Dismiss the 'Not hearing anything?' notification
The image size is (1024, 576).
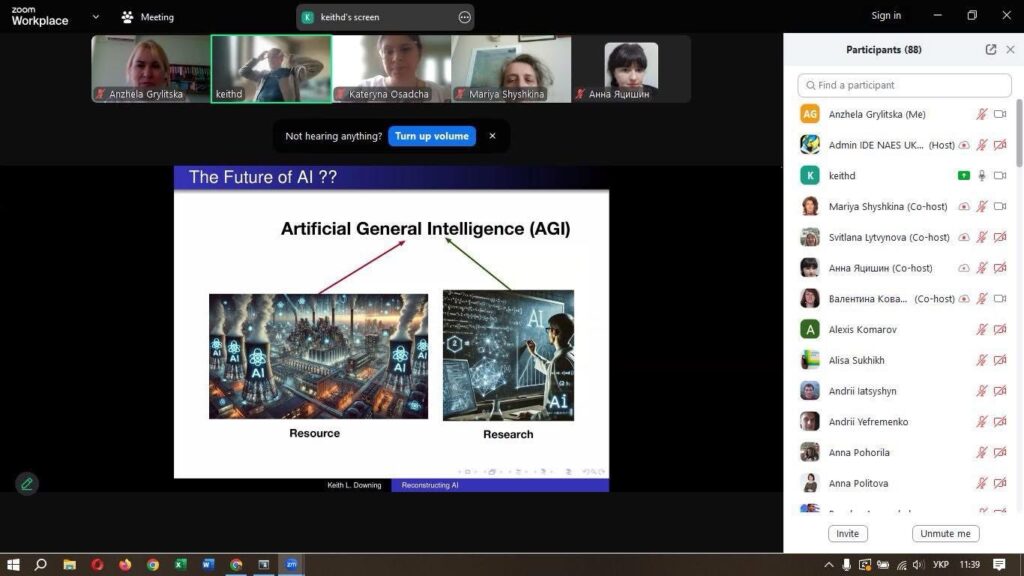[492, 136]
